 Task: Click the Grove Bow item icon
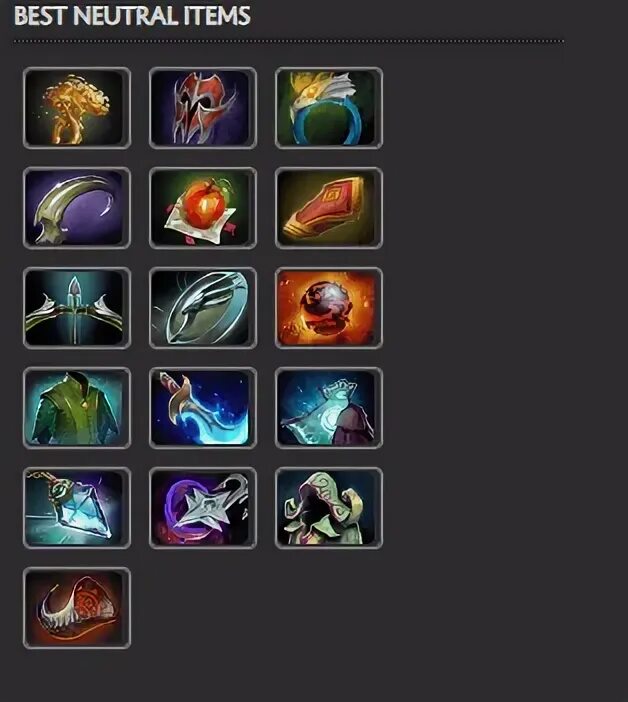[x=77, y=308]
